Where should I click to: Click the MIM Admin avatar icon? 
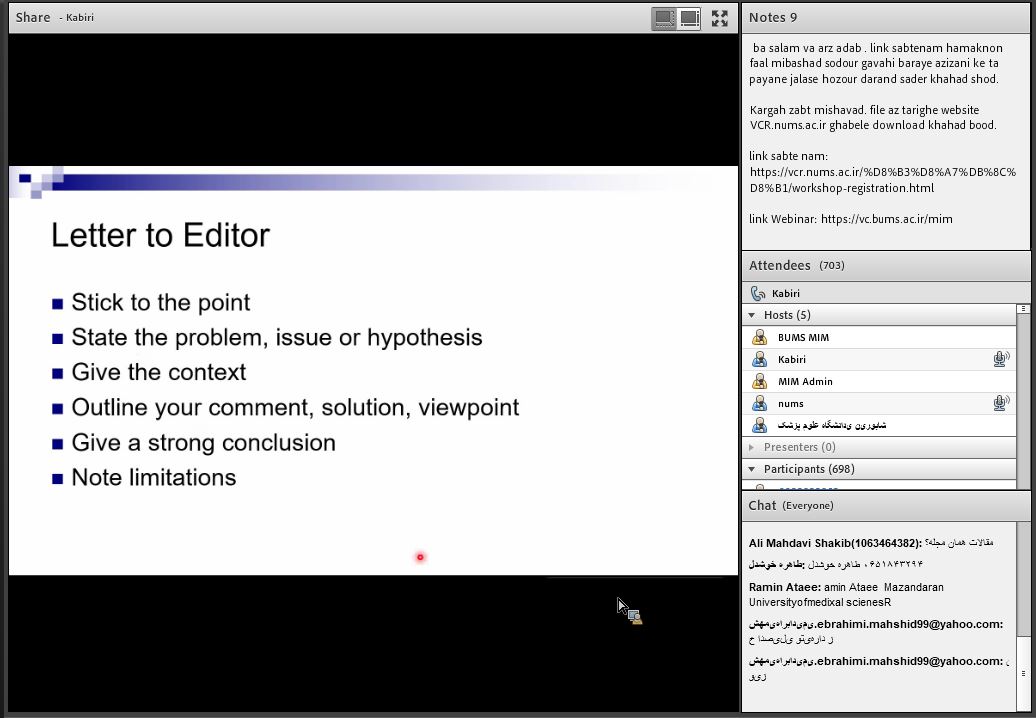(760, 382)
